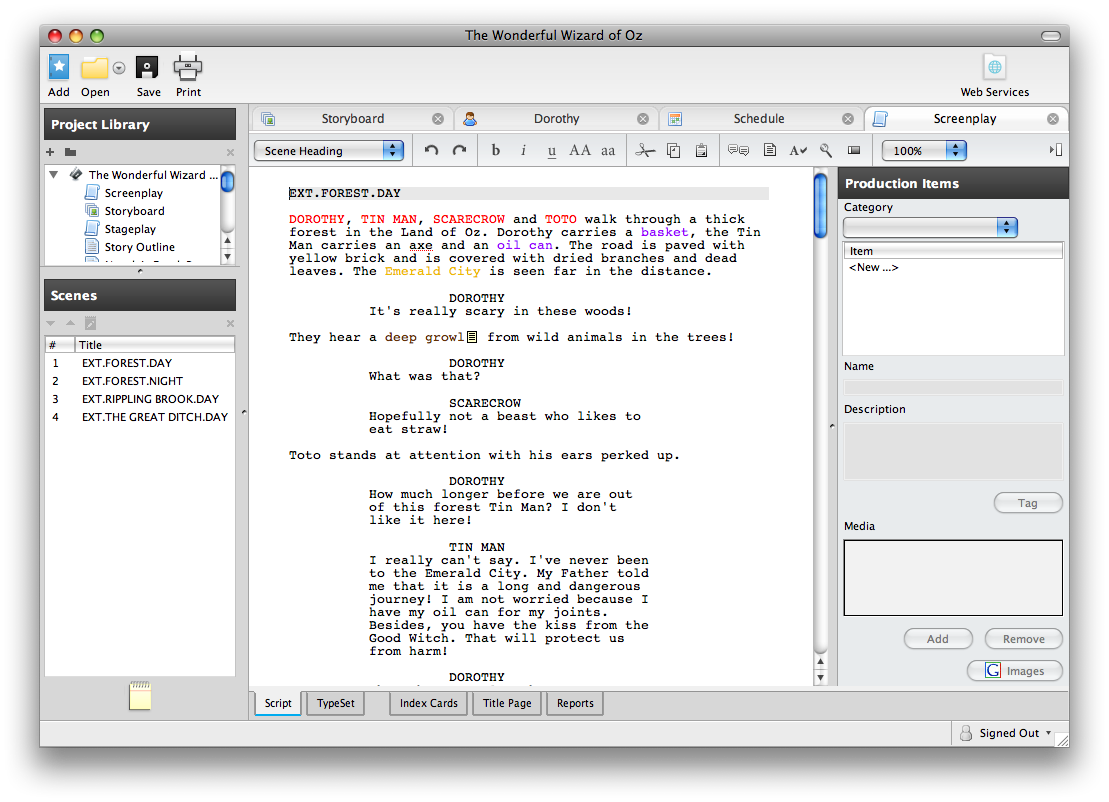This screenshot has height=802, width=1109.
Task: Toggle the sidebar with the panel arrow icon
Action: pos(1055,150)
